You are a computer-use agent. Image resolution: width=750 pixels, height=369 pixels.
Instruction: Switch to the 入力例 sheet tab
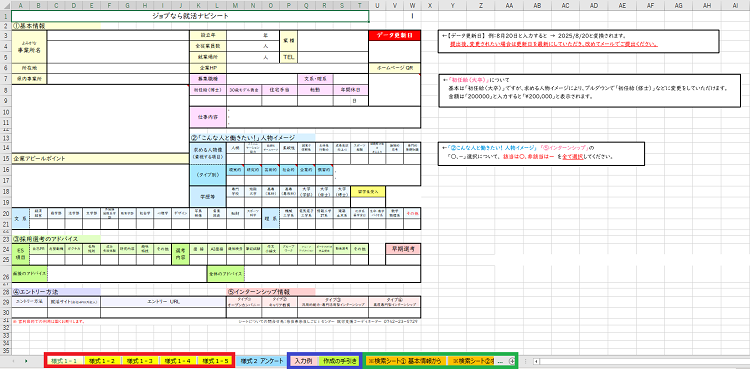point(304,361)
